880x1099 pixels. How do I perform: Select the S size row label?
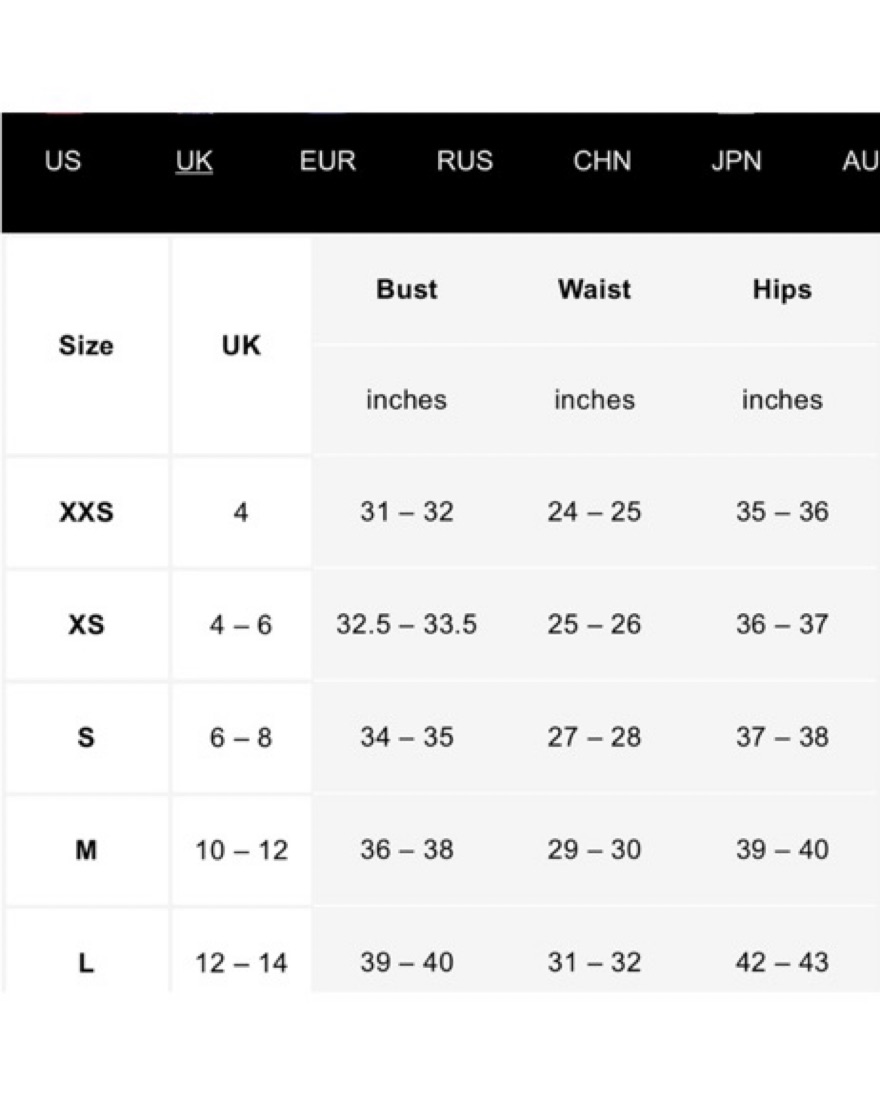pos(85,737)
